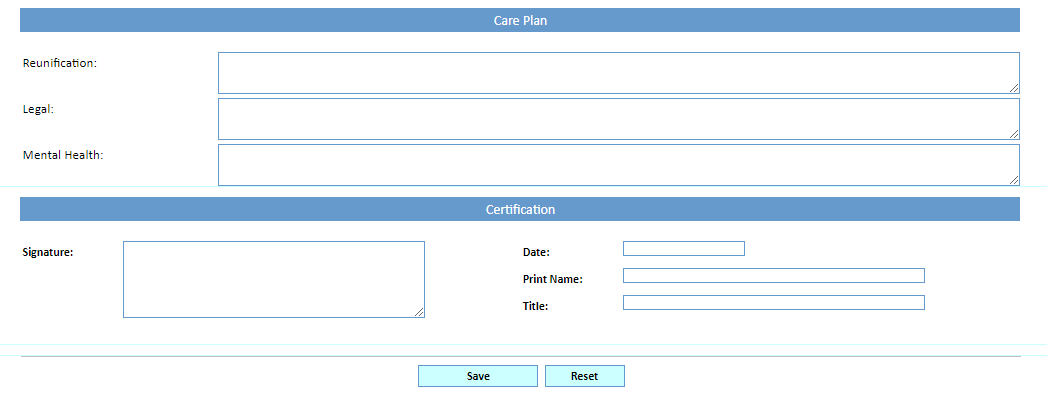
Task: Focus the Legal text area
Action: coord(618,119)
